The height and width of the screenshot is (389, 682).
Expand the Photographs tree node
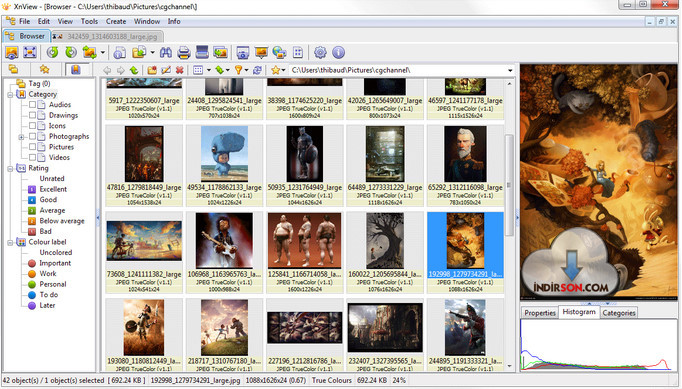[21, 137]
